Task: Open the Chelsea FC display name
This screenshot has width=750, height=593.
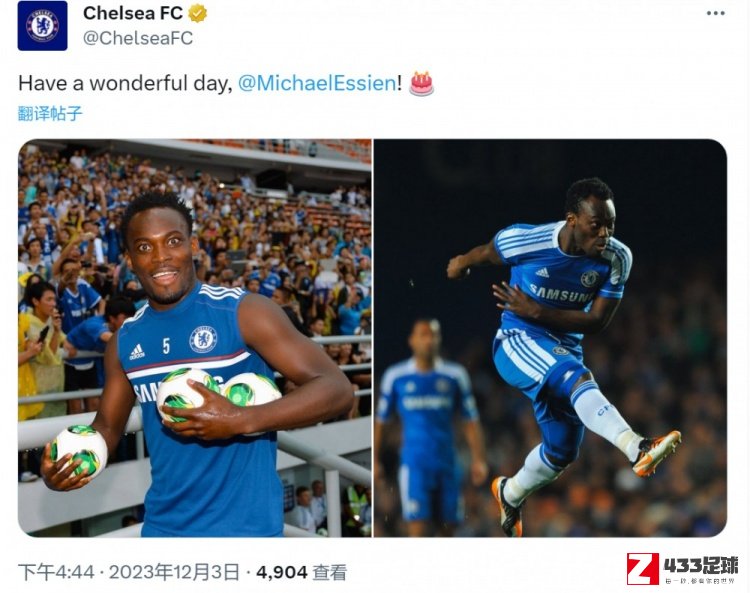Action: tap(133, 13)
